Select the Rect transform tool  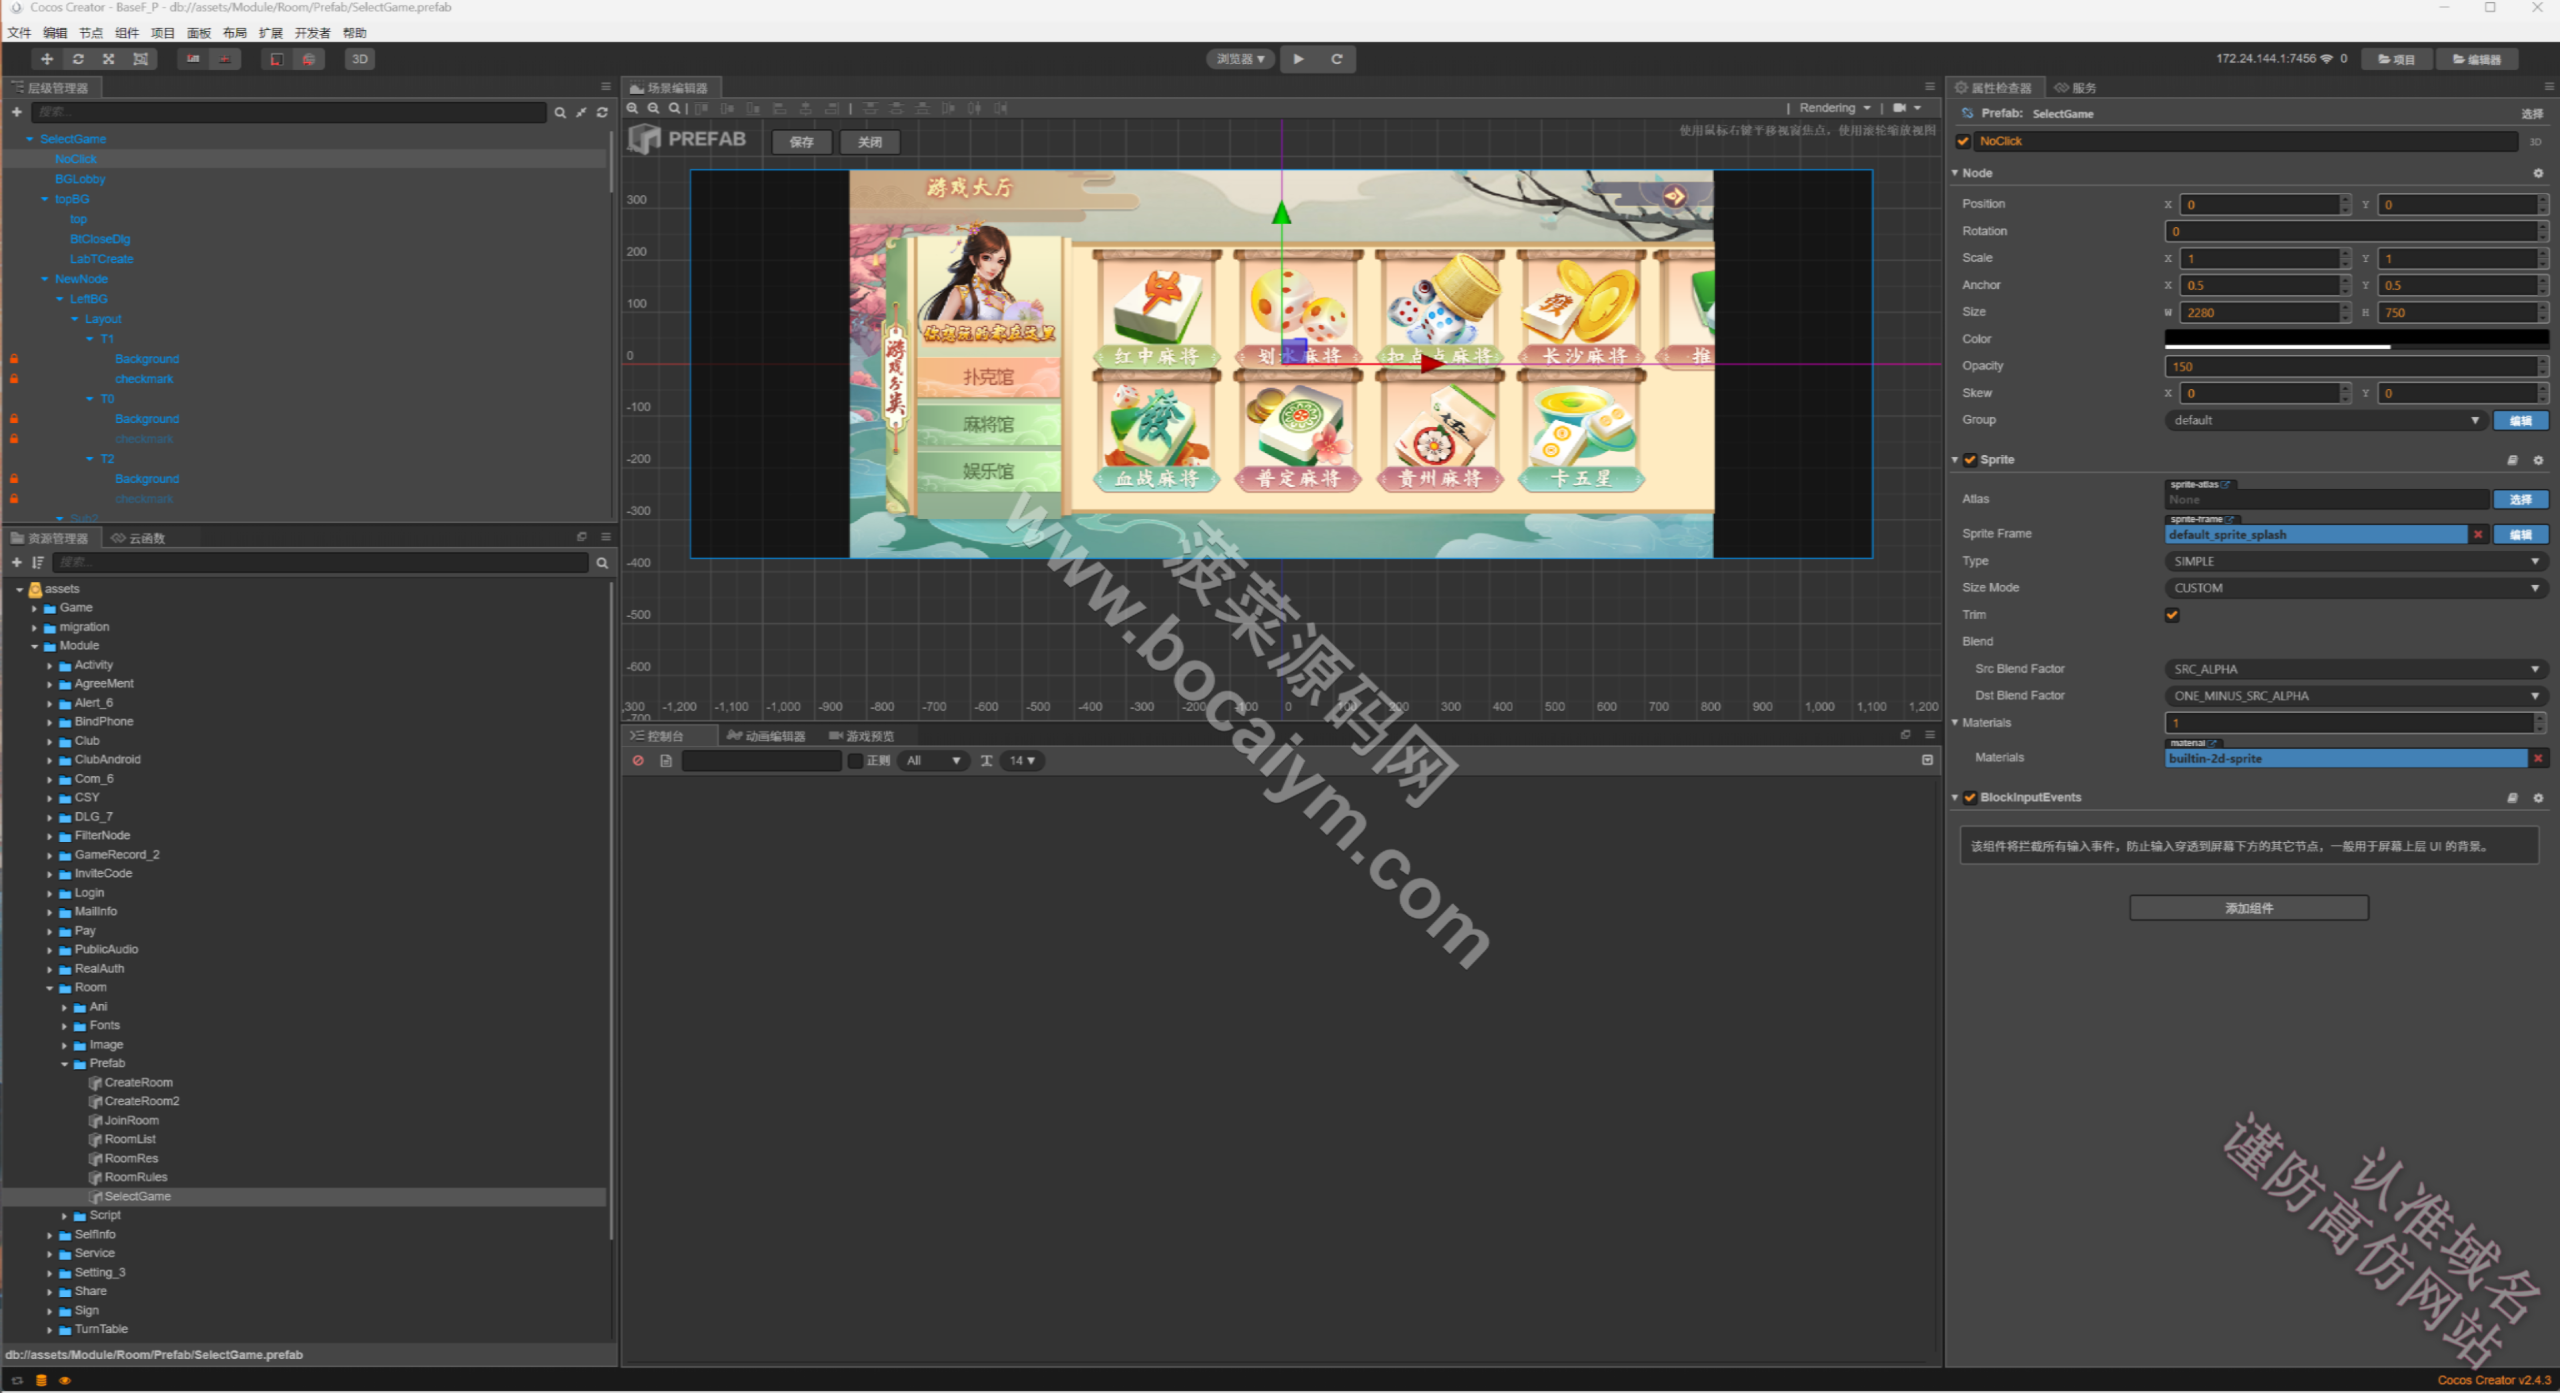141,59
